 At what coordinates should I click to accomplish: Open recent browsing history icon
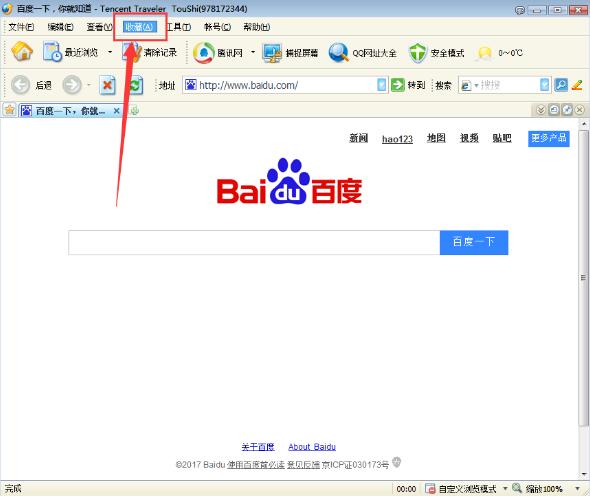click(52, 52)
